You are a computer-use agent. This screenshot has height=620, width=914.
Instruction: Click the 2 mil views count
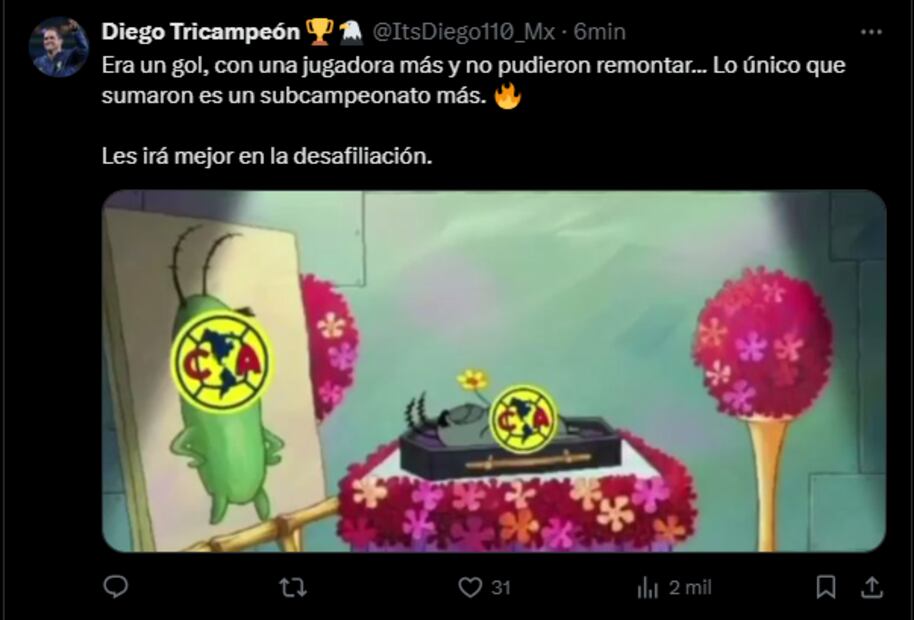pyautogui.click(x=690, y=587)
